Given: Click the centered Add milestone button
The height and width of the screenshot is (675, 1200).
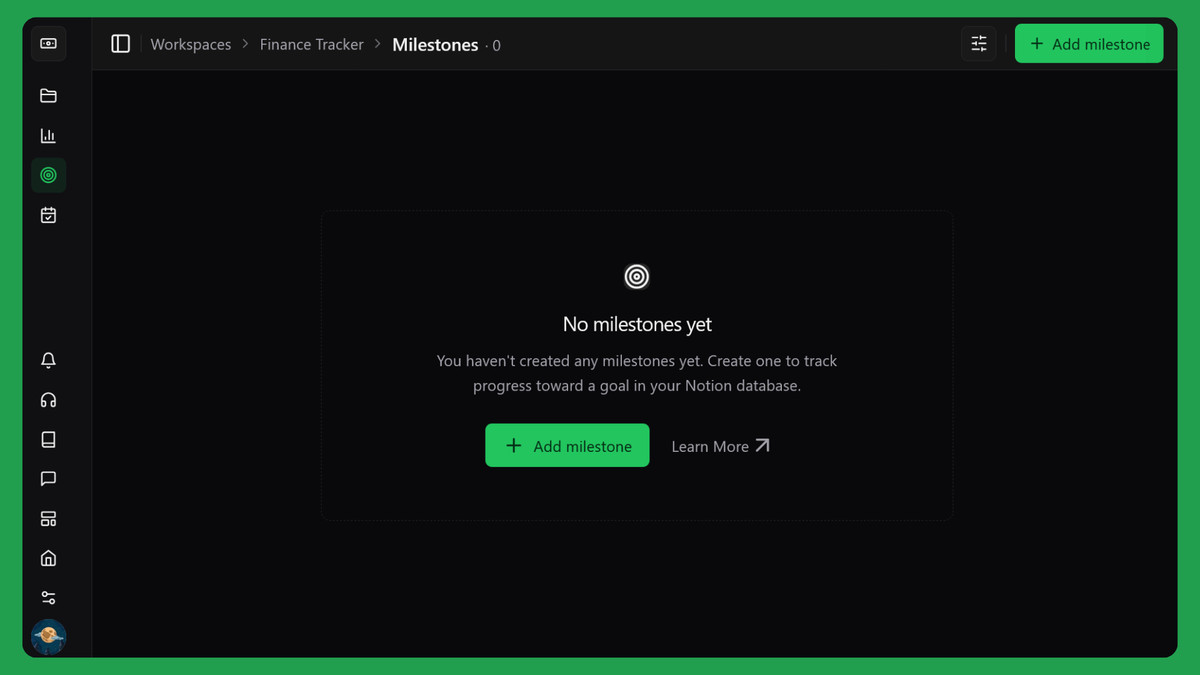Looking at the screenshot, I should [x=567, y=446].
